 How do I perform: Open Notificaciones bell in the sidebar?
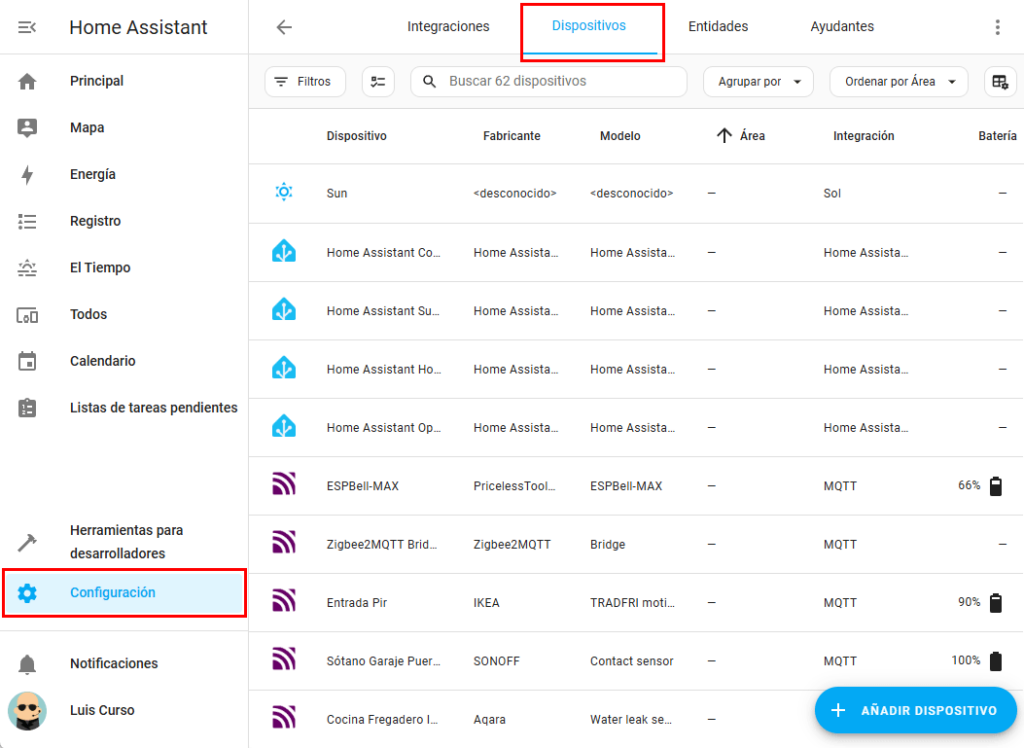click(27, 664)
